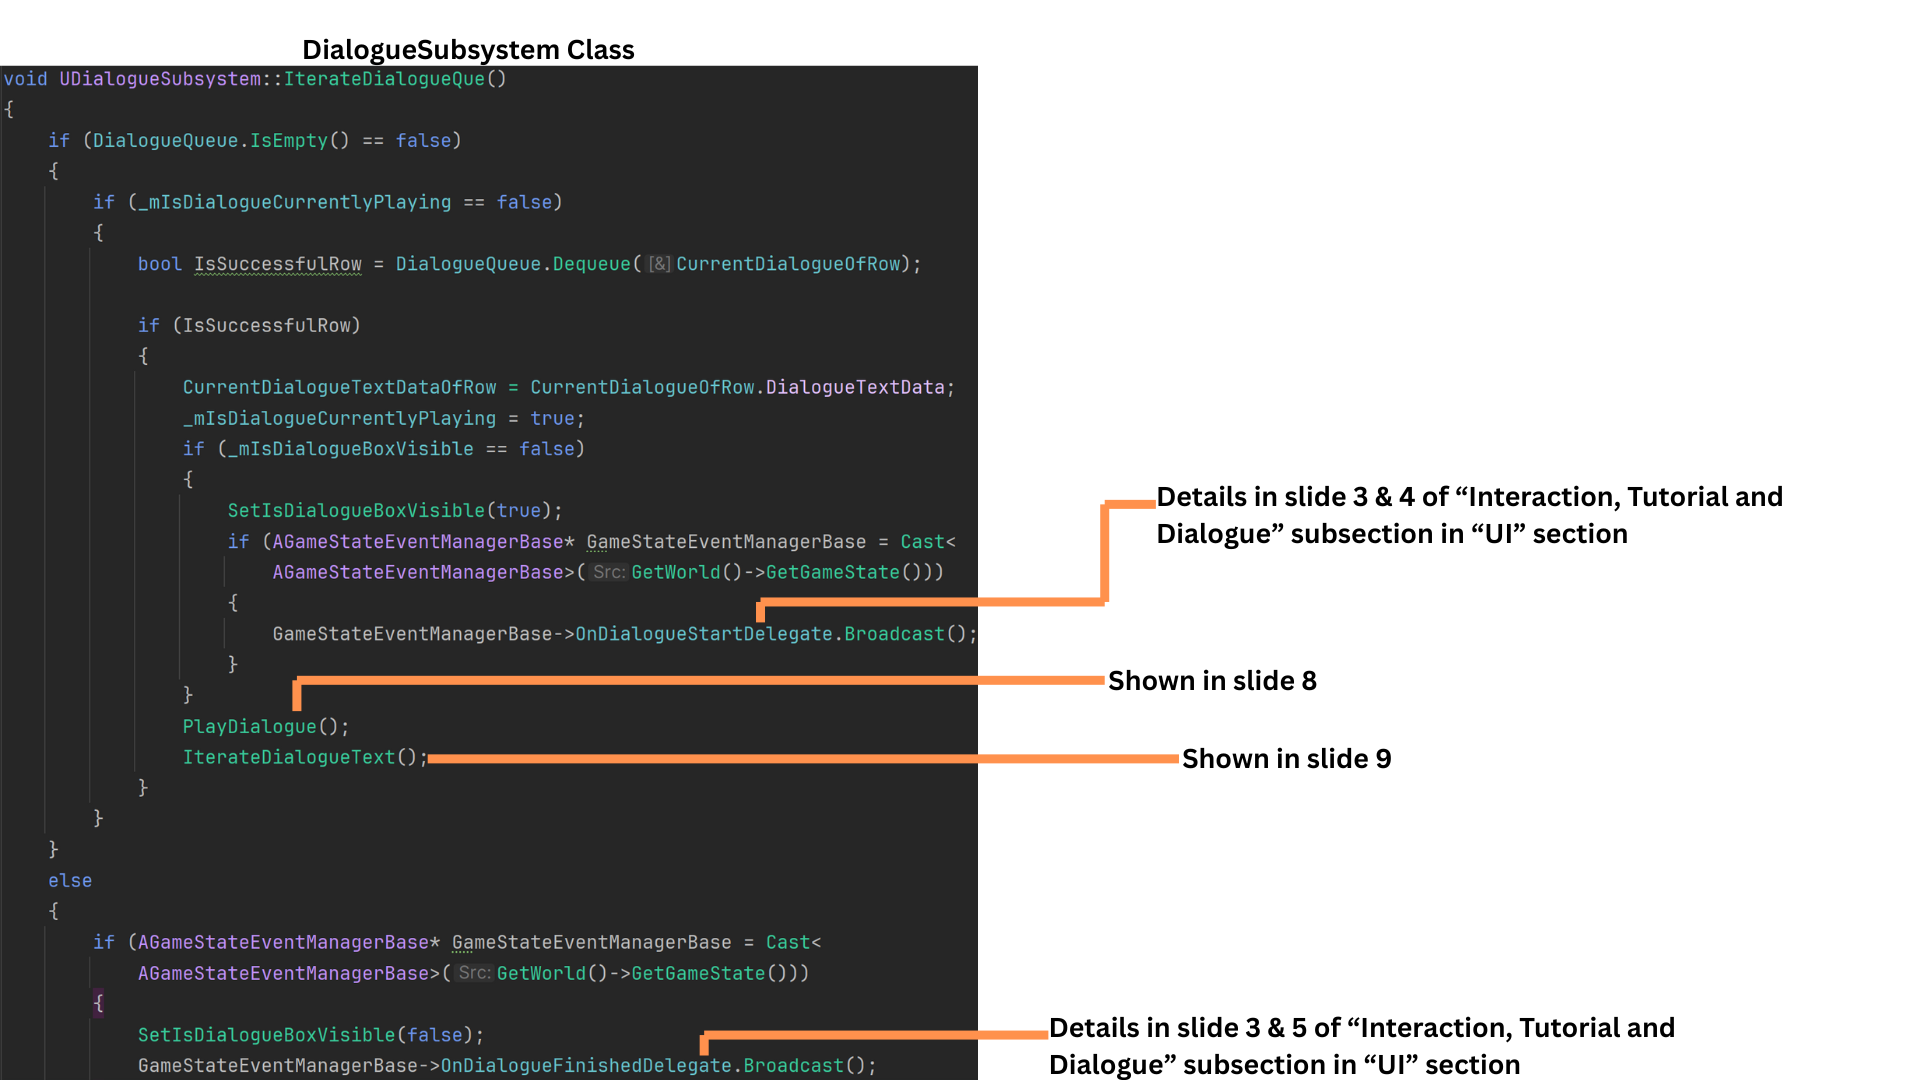Click the "DialogueSubsystem Class" heading
This screenshot has height=1080, width=1920.
coord(468,50)
